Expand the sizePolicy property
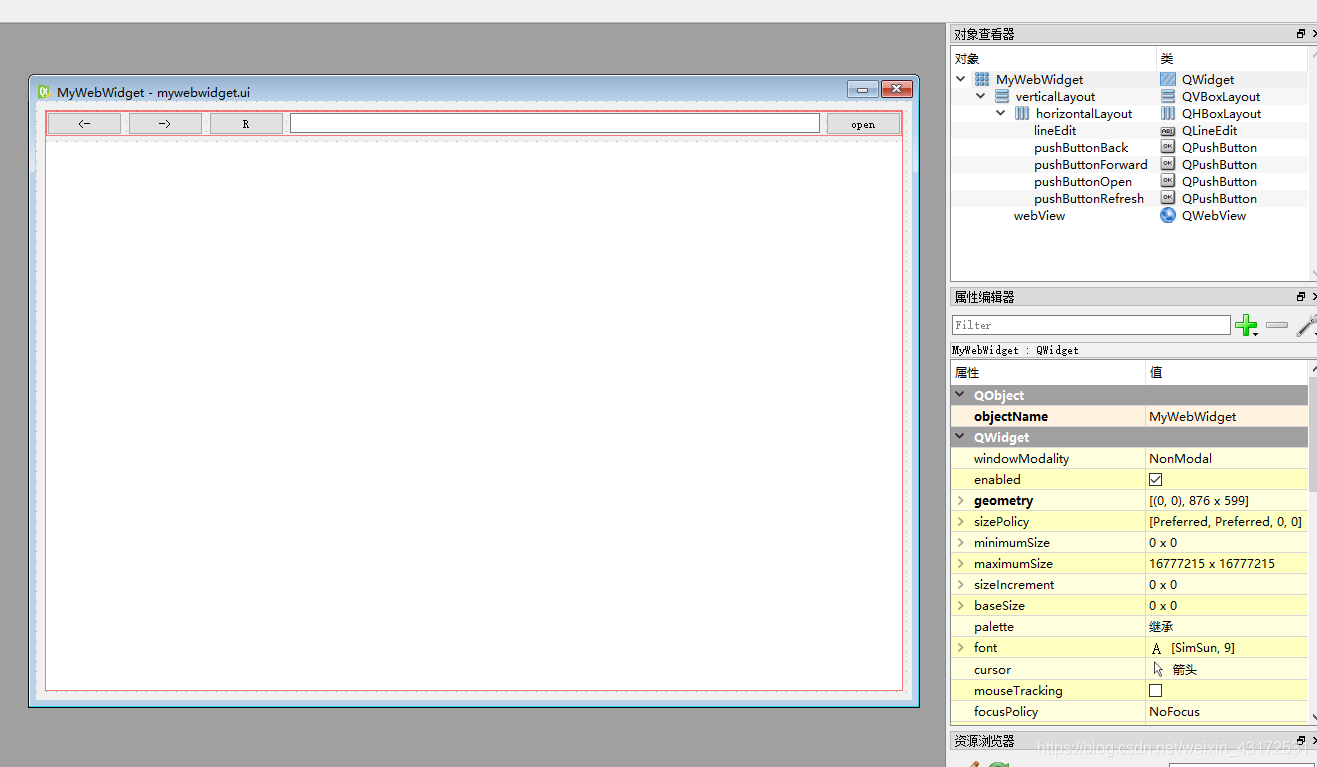Screen dimensions: 1317x767 (961, 522)
